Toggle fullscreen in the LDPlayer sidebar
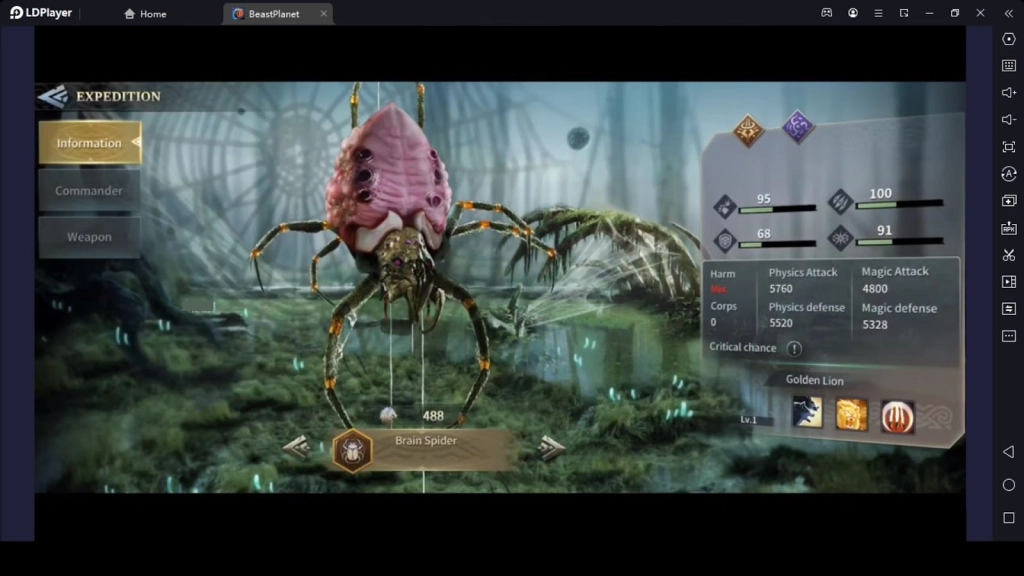This screenshot has height=576, width=1024. point(1010,146)
